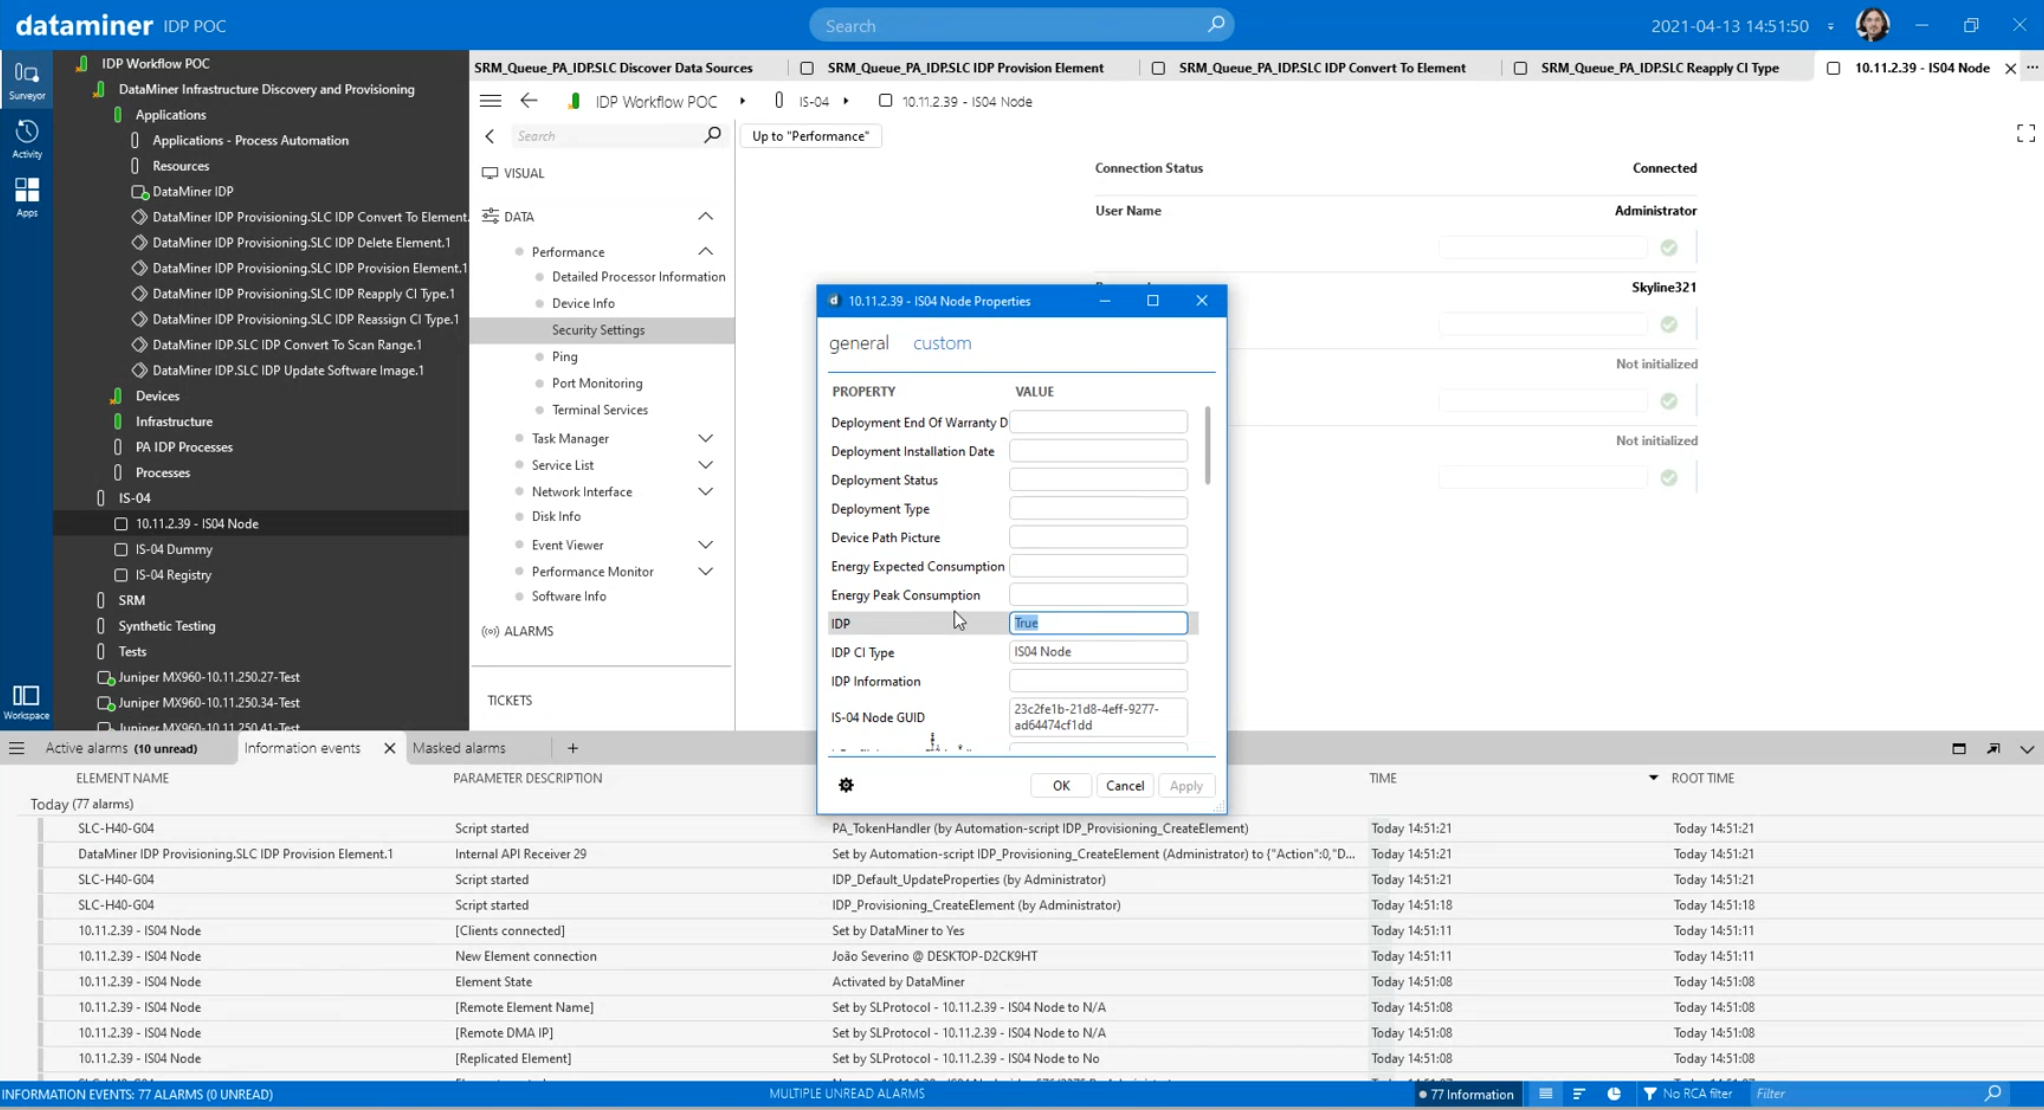The width and height of the screenshot is (2044, 1110).
Task: Toggle full-screen view of the element card
Action: 2025,134
